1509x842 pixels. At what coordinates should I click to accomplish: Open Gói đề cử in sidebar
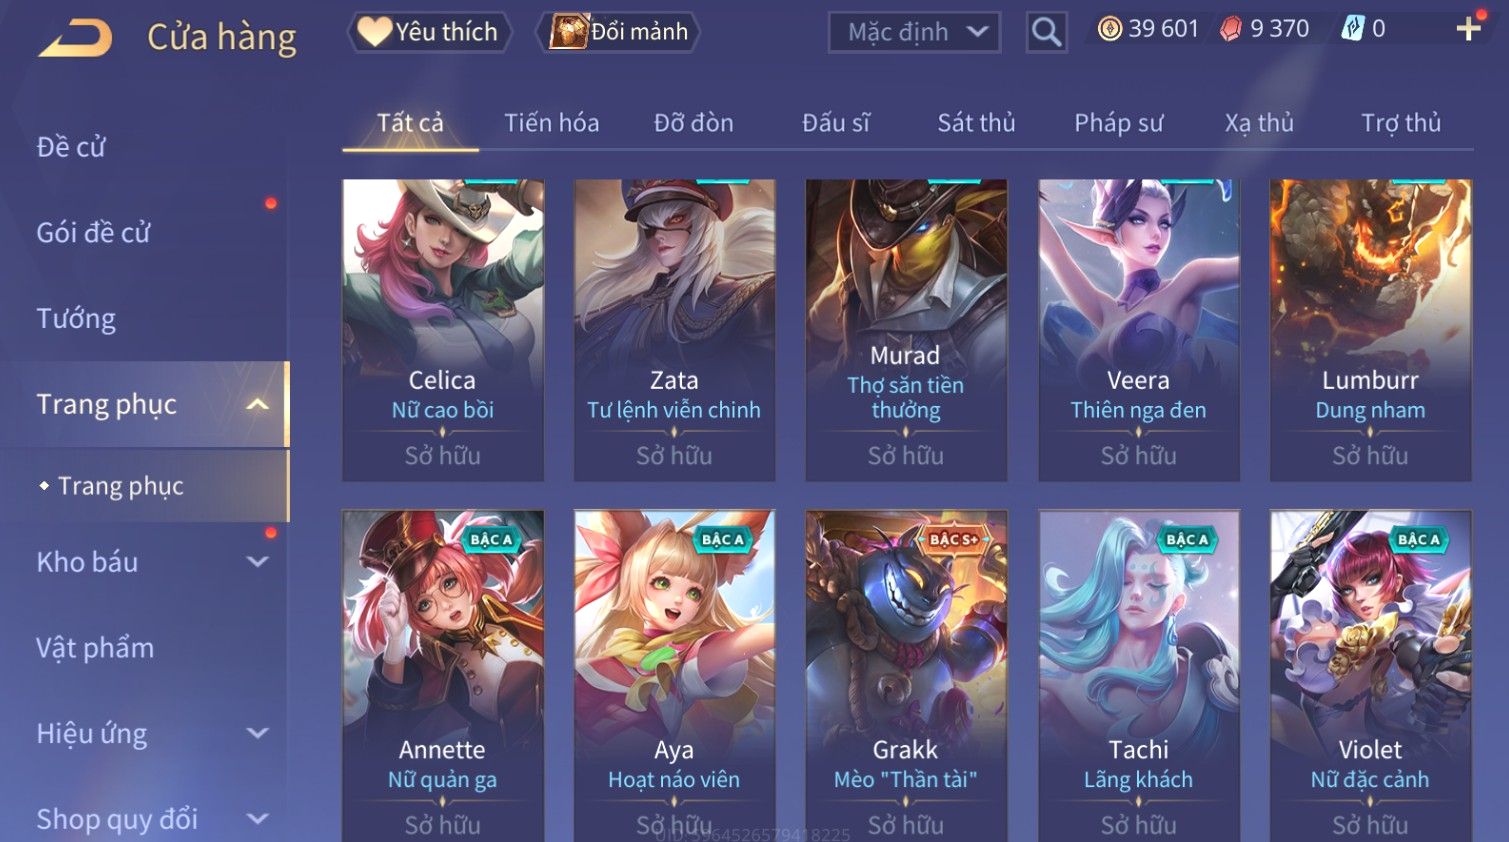click(93, 233)
